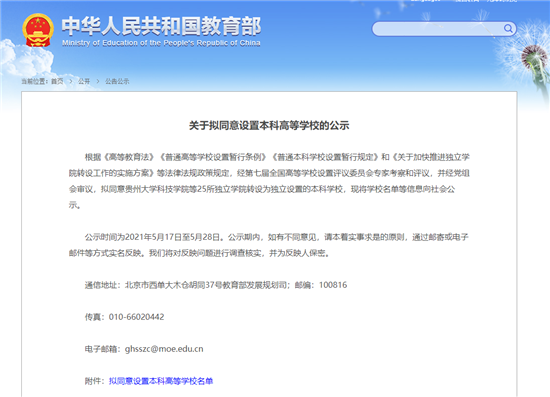Screen dimensions: 550x397
Task: Click the email address ghsszc@moe.edu.cn
Action: point(164,349)
